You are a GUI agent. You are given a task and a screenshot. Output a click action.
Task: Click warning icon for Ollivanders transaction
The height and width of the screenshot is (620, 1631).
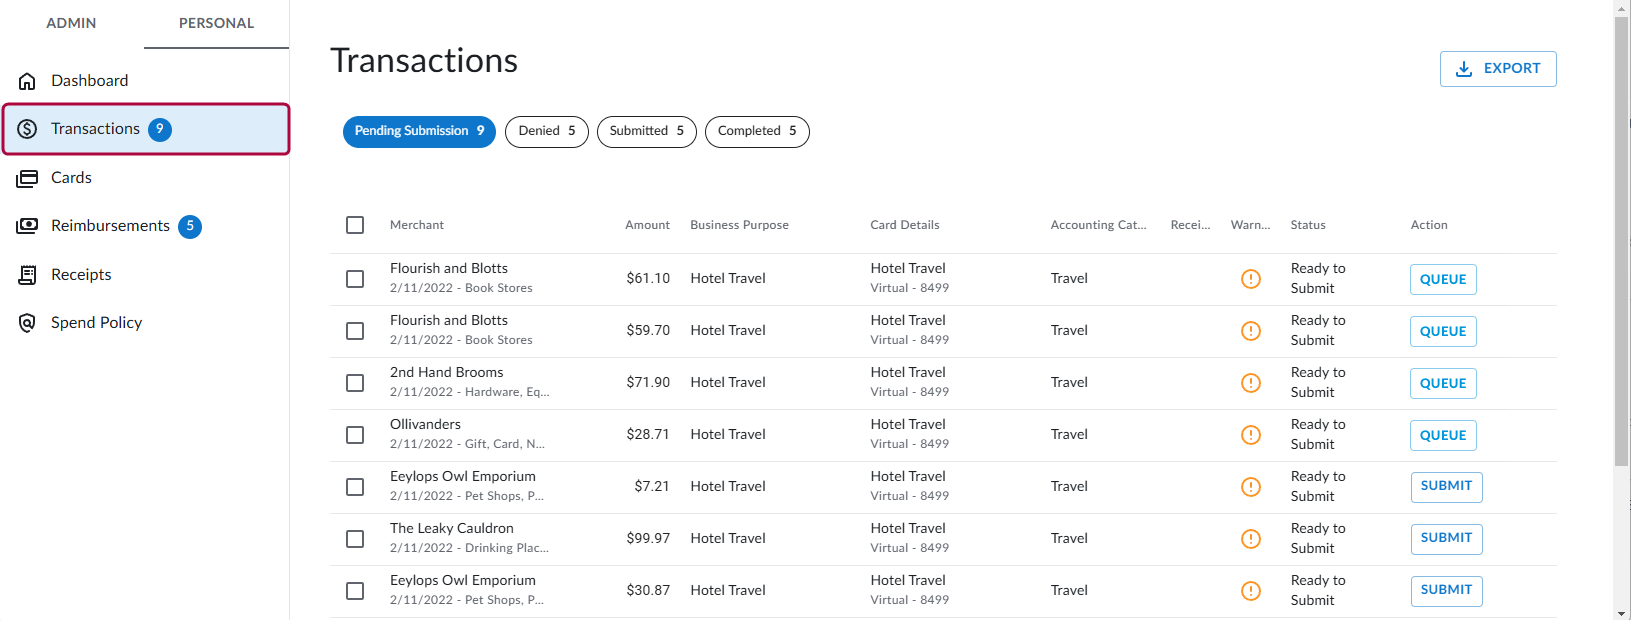1250,435
